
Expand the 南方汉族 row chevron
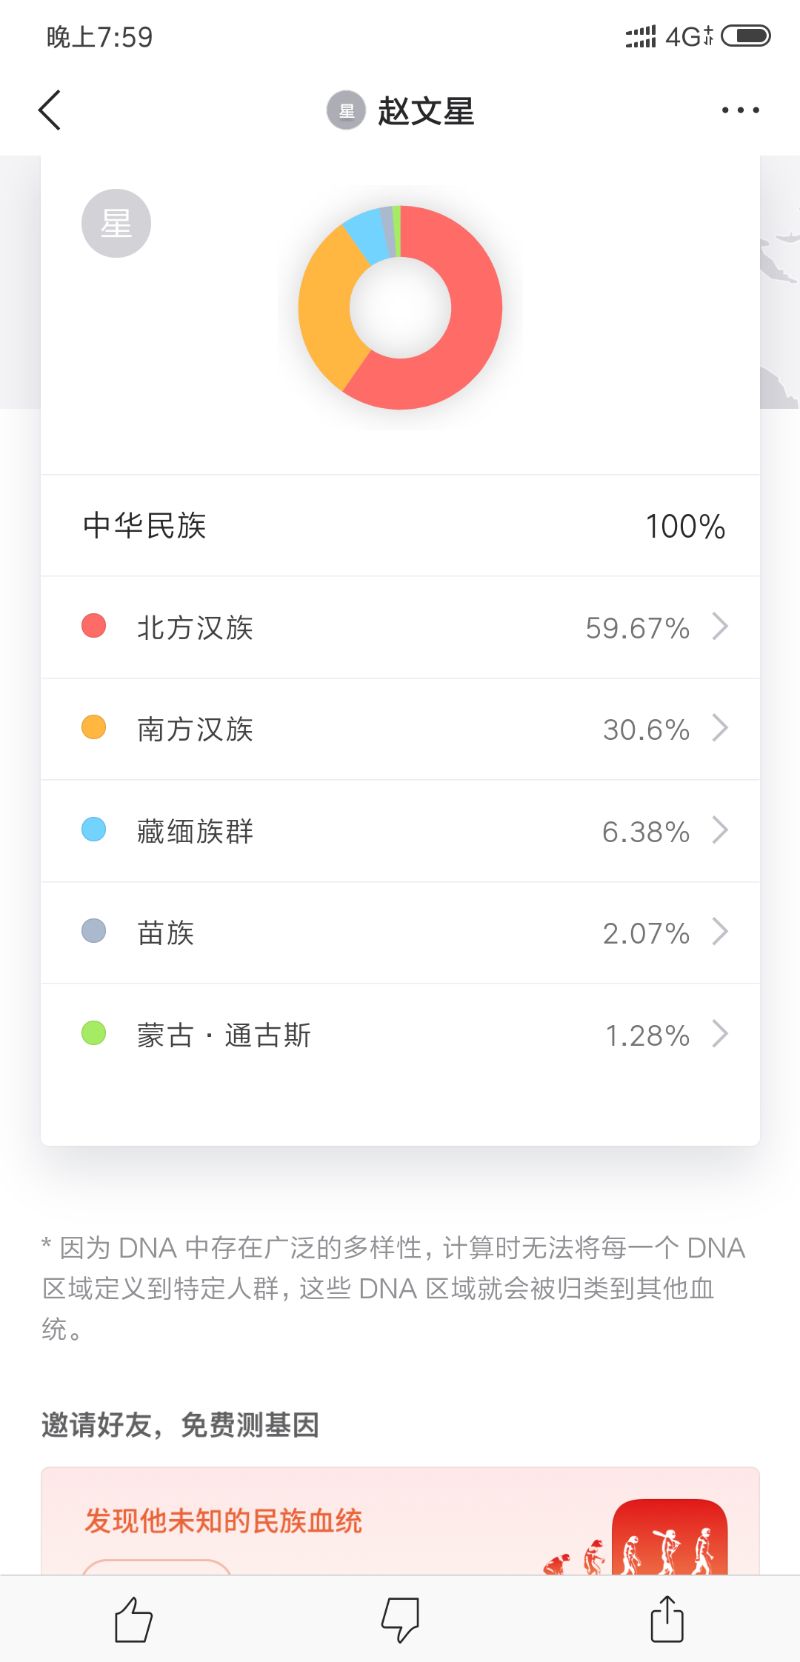(x=720, y=728)
